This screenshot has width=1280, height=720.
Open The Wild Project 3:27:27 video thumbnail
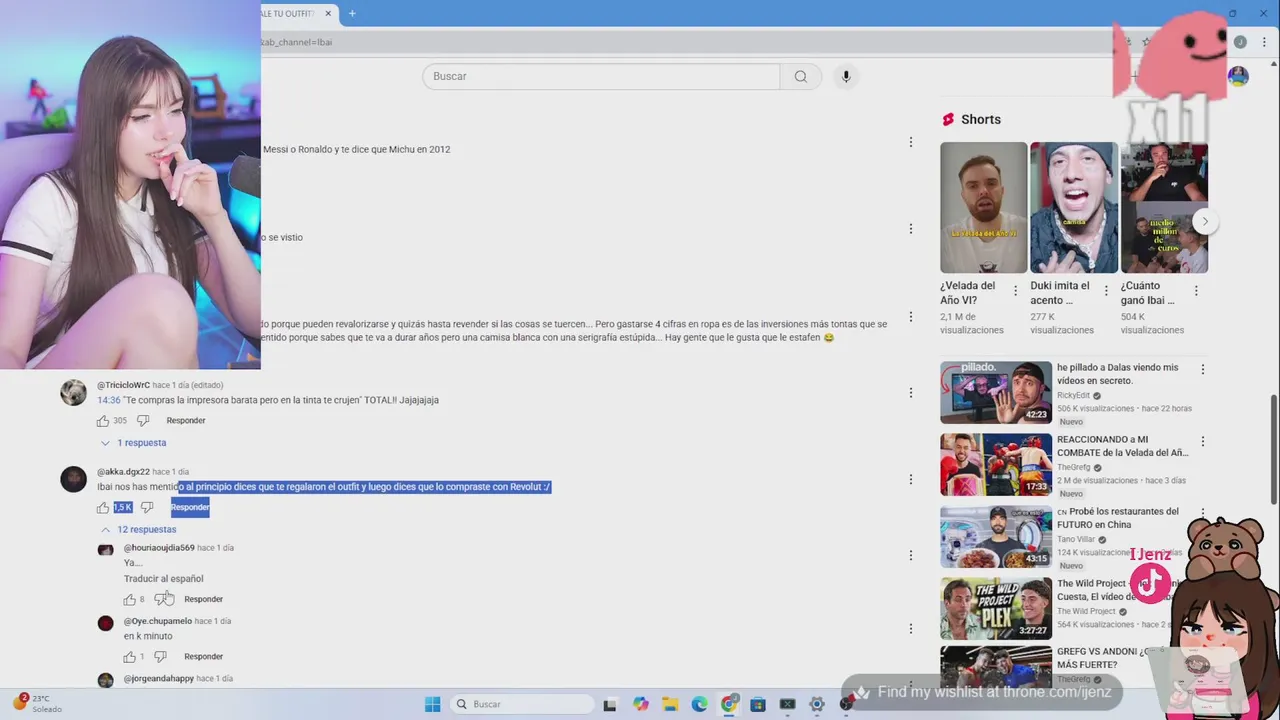pos(996,609)
